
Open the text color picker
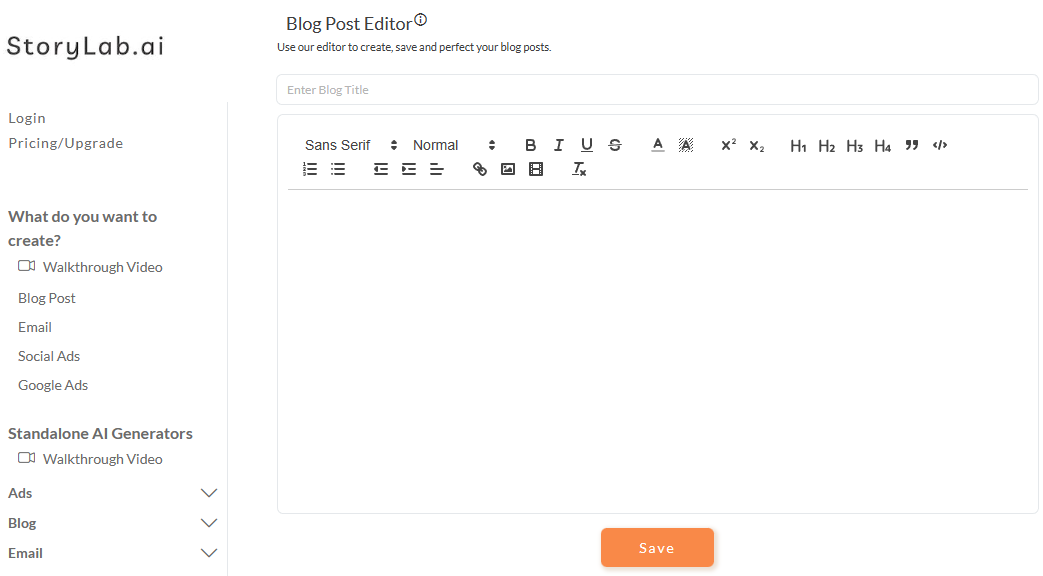[658, 145]
